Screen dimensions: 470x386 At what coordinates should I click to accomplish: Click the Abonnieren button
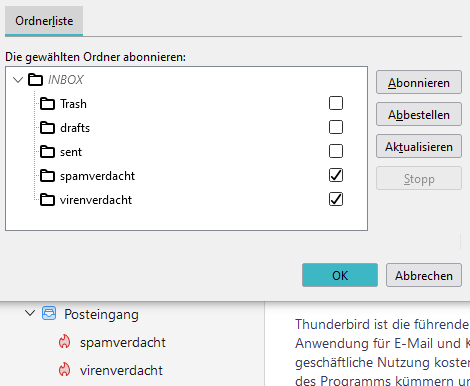pos(419,82)
